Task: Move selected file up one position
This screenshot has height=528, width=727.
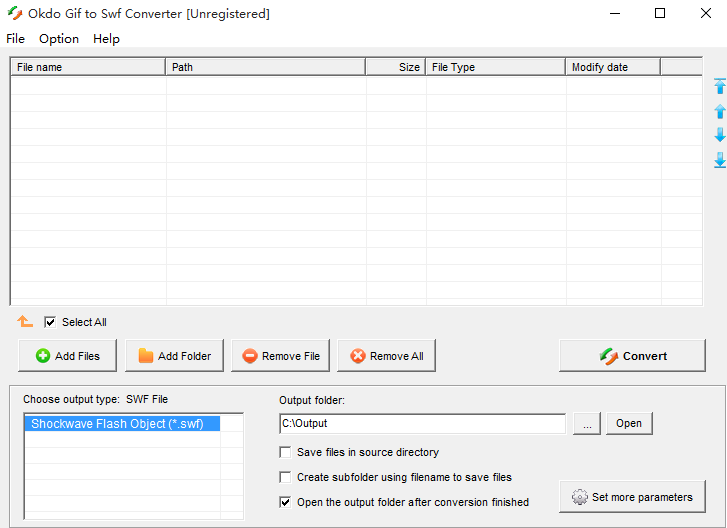Action: coord(720,111)
